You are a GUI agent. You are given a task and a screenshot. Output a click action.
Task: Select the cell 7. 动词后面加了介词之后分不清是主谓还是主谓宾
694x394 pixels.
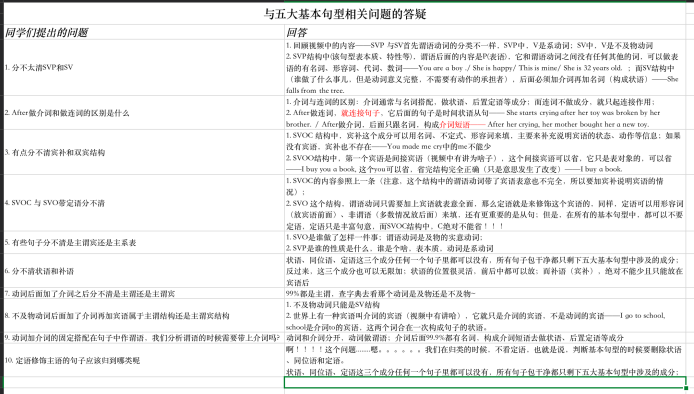tap(144, 293)
